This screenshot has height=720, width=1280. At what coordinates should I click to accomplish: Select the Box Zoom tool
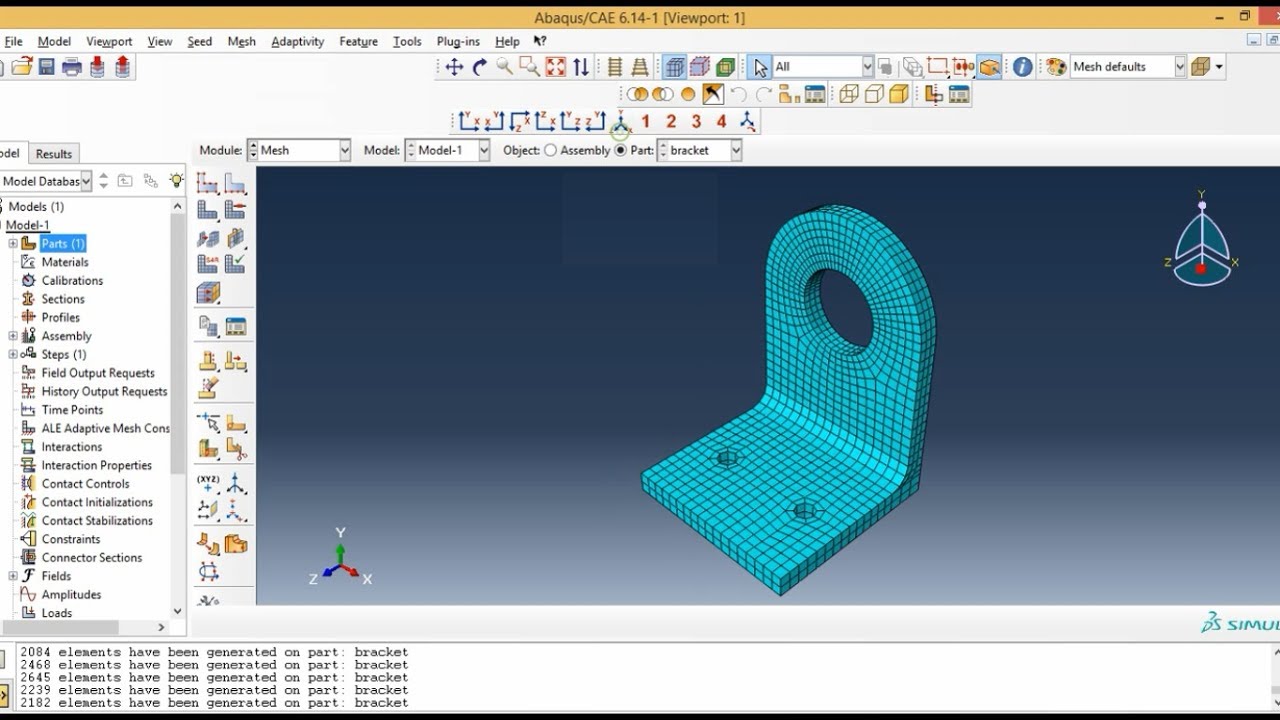(x=529, y=67)
